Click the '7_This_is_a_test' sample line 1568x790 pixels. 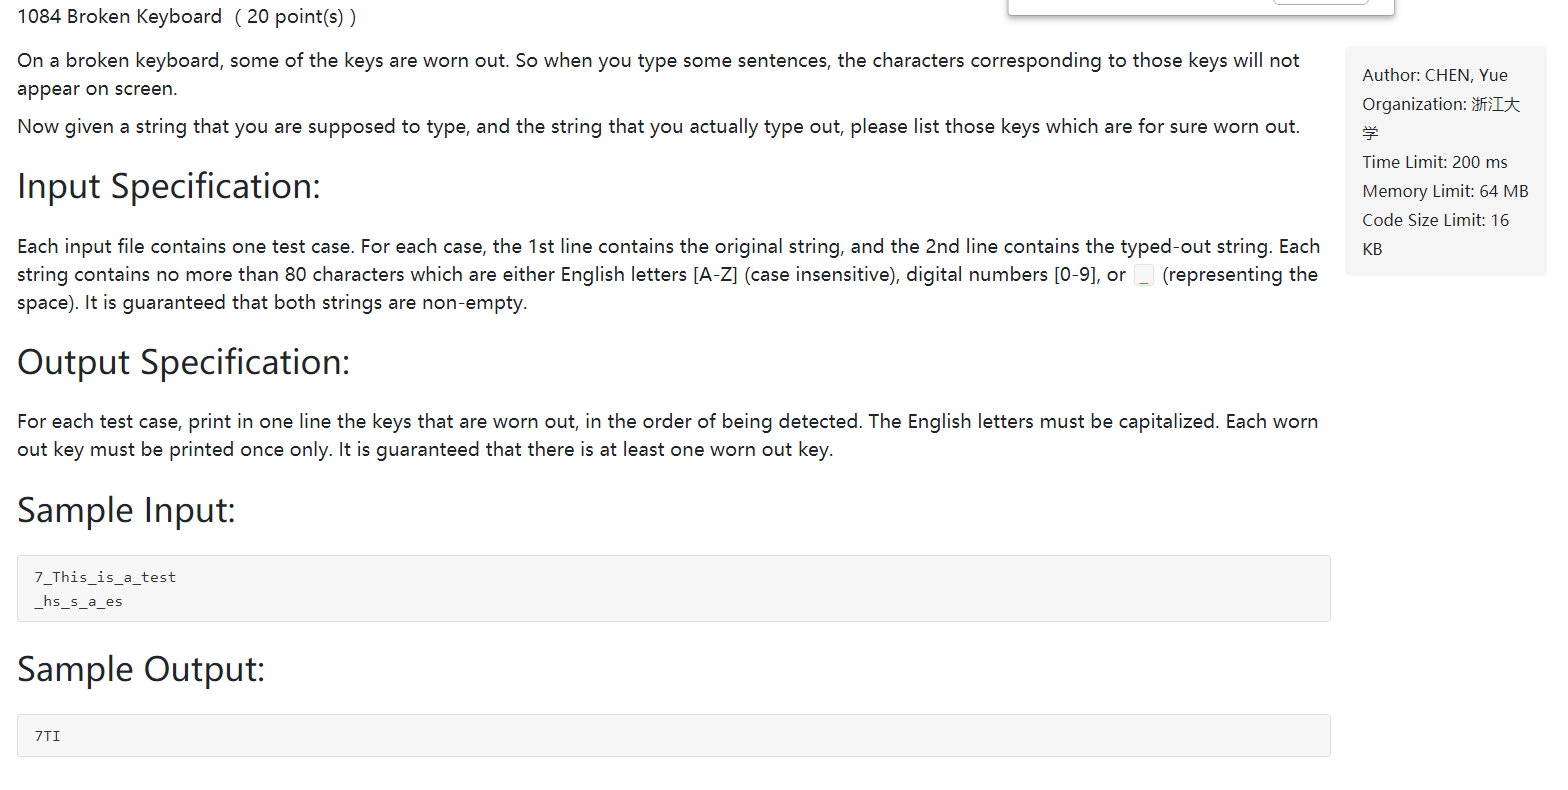[105, 577]
